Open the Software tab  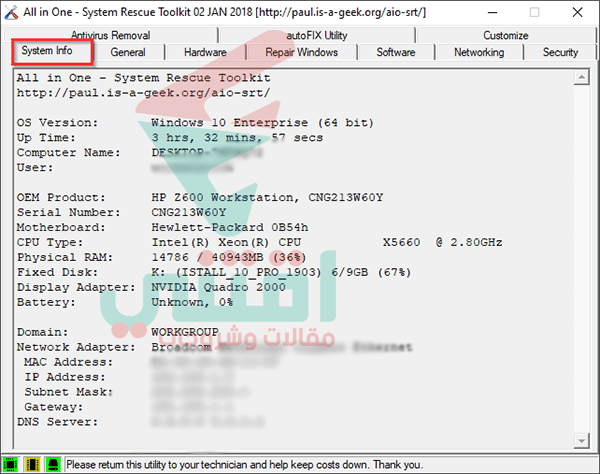(x=396, y=52)
